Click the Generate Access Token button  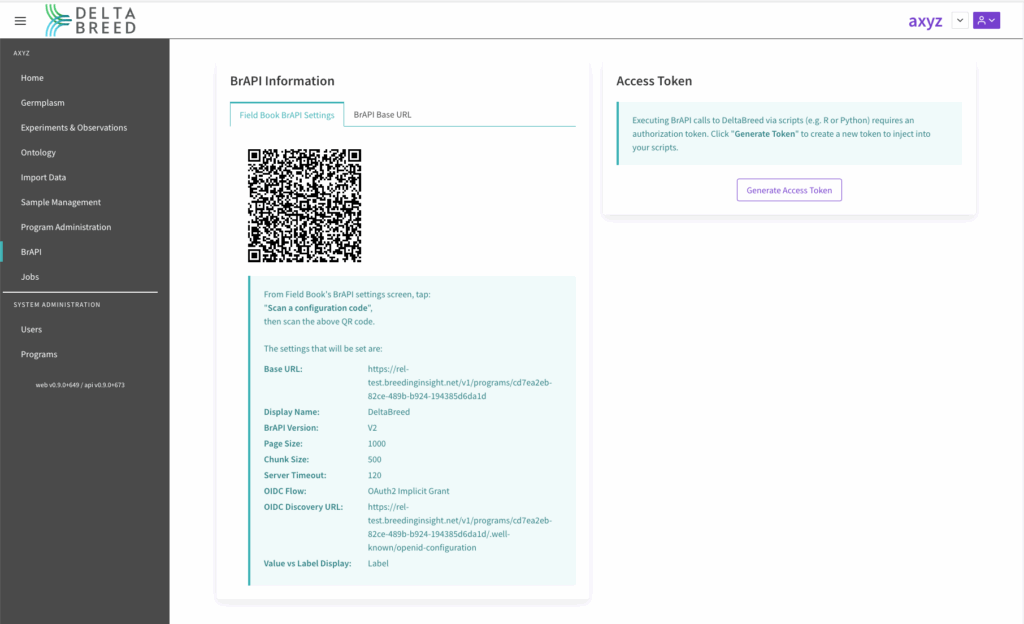click(x=789, y=190)
